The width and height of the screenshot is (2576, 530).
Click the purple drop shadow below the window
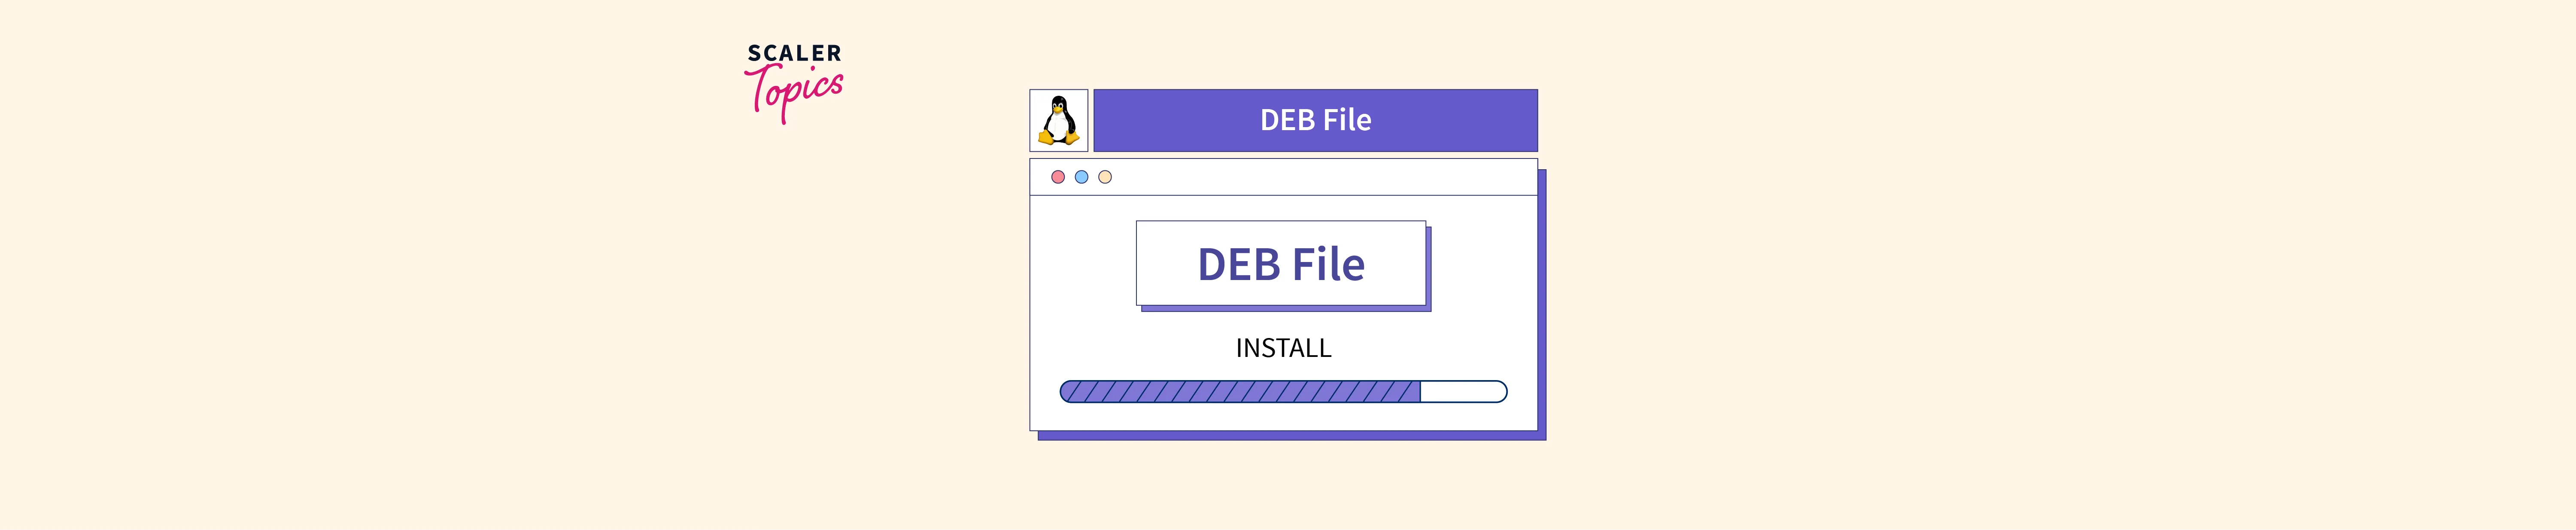tap(1292, 436)
